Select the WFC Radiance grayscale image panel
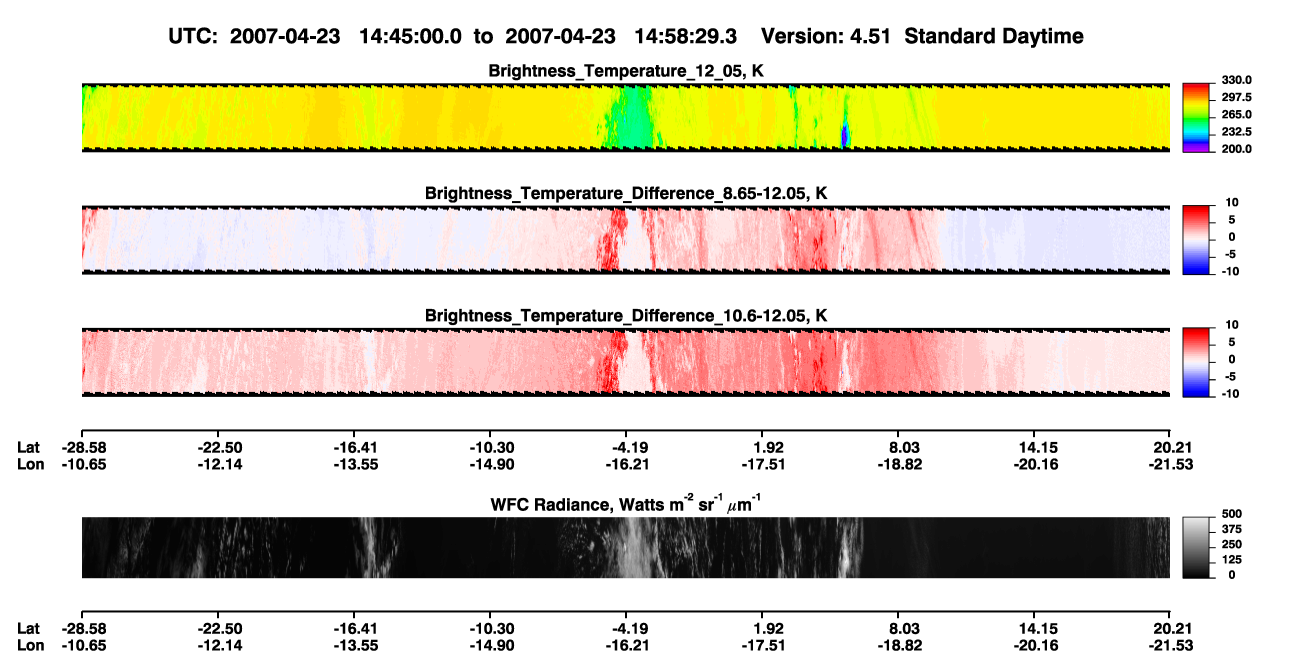Viewport: 1300px width, 667px height. 625,547
